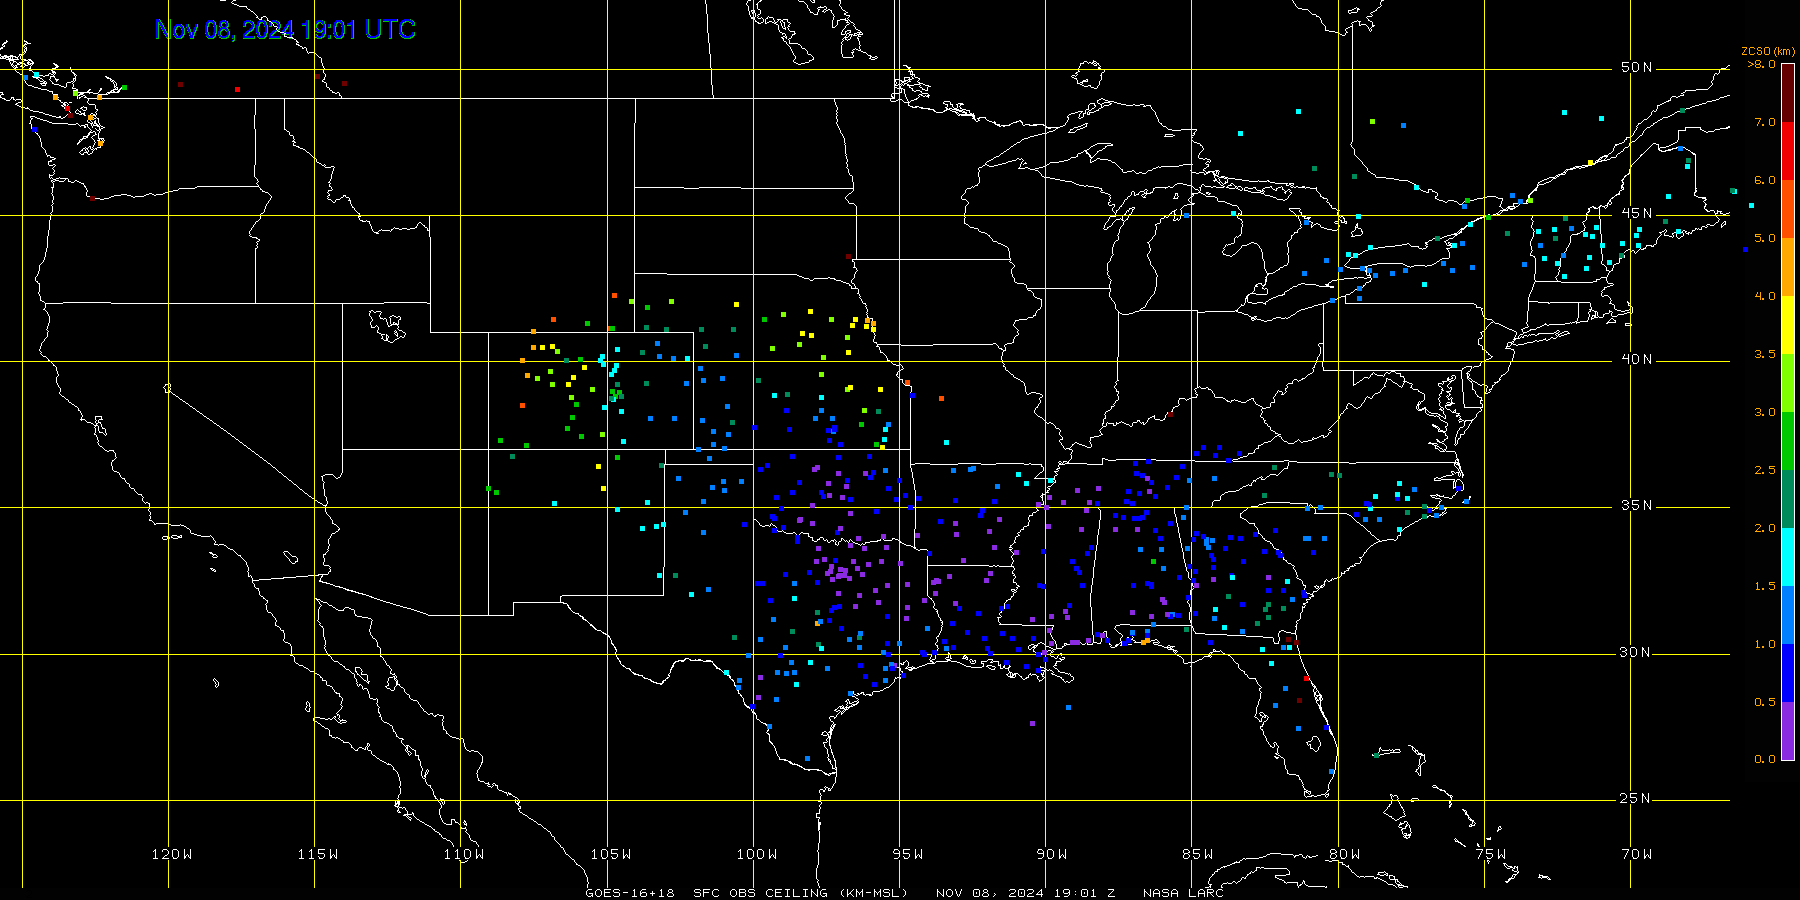
Task: Click the 120 W longitude label
Action: [x=172, y=854]
